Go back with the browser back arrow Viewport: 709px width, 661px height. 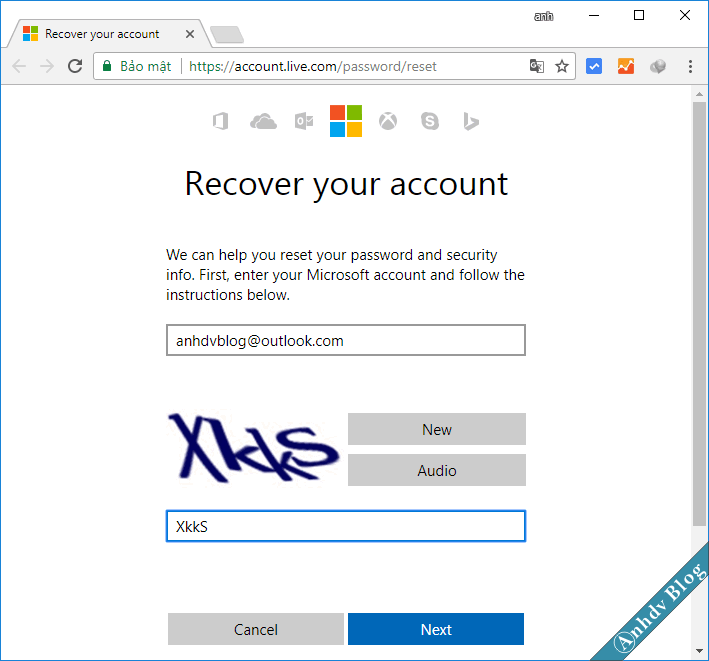(x=19, y=66)
